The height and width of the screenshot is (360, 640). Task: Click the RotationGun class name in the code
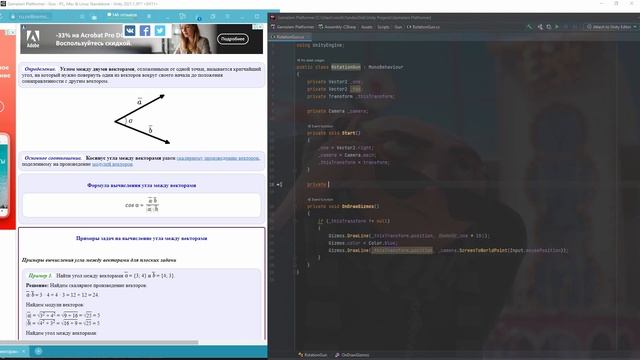click(x=346, y=67)
